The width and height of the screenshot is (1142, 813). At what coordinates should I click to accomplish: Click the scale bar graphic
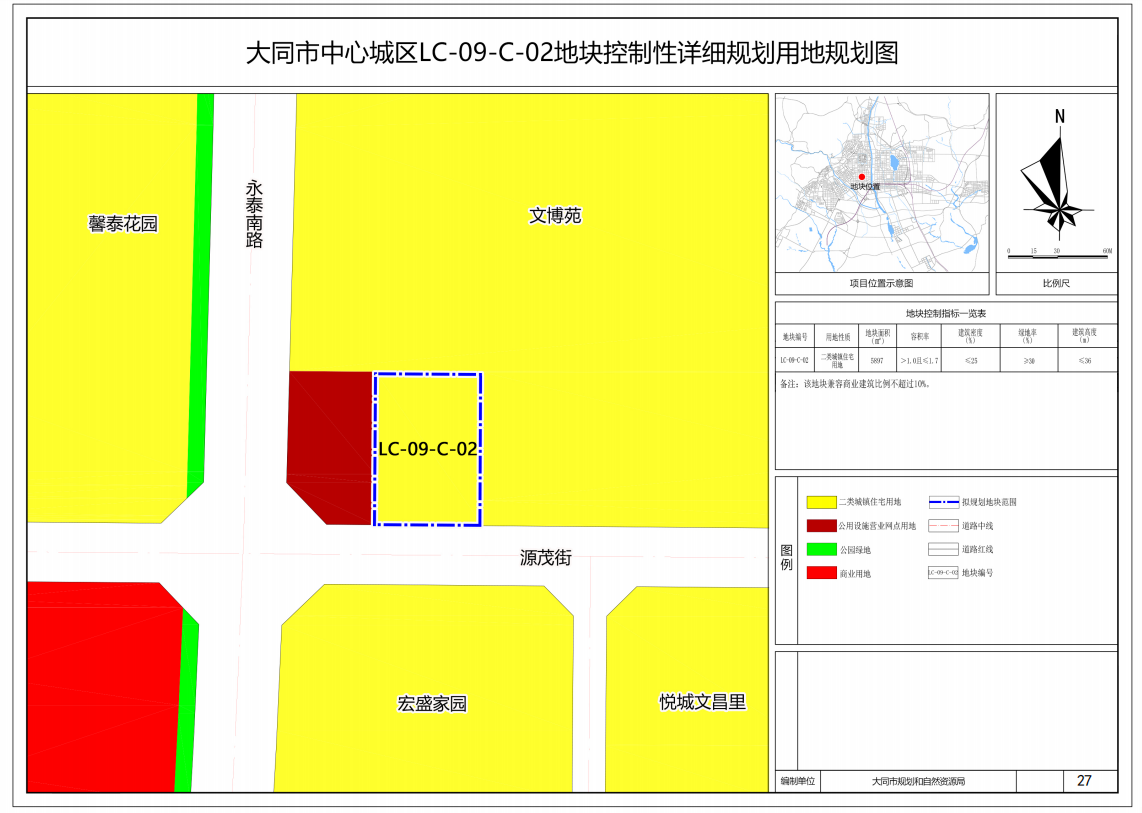coord(1058,256)
